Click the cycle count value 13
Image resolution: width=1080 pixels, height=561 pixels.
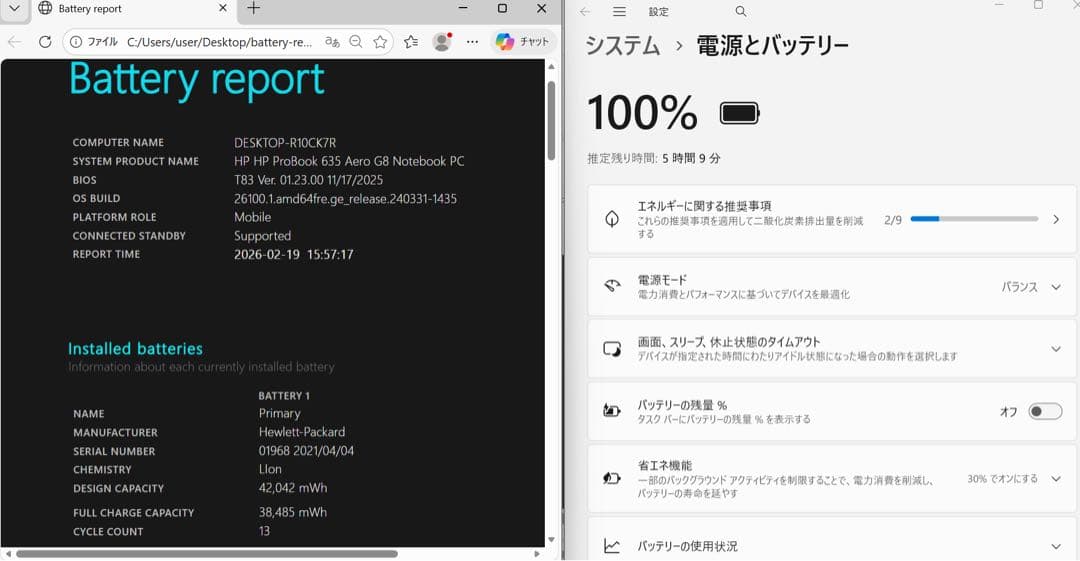[264, 531]
